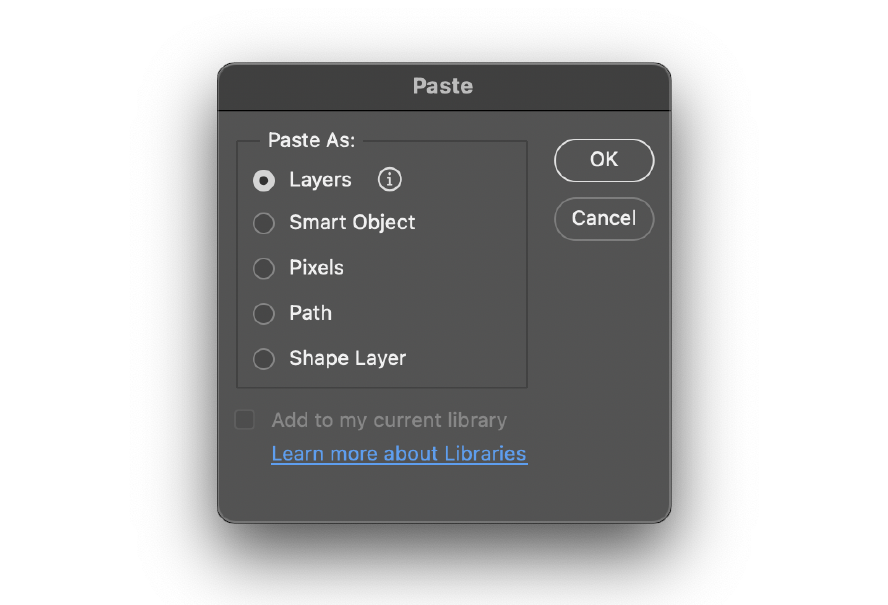This screenshot has width=888, height=605.
Task: Click the Smart Object option label text
Action: [352, 223]
